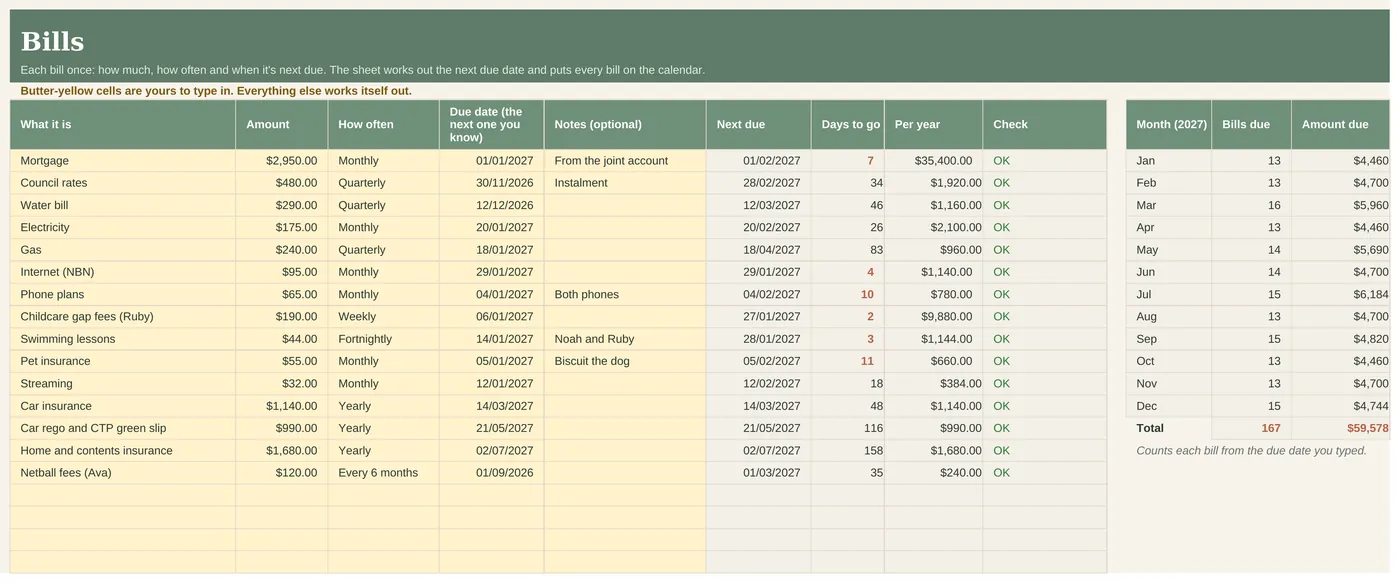Select the Water bill next due 12/03/2027
This screenshot has width=1400, height=583.
(x=758, y=205)
